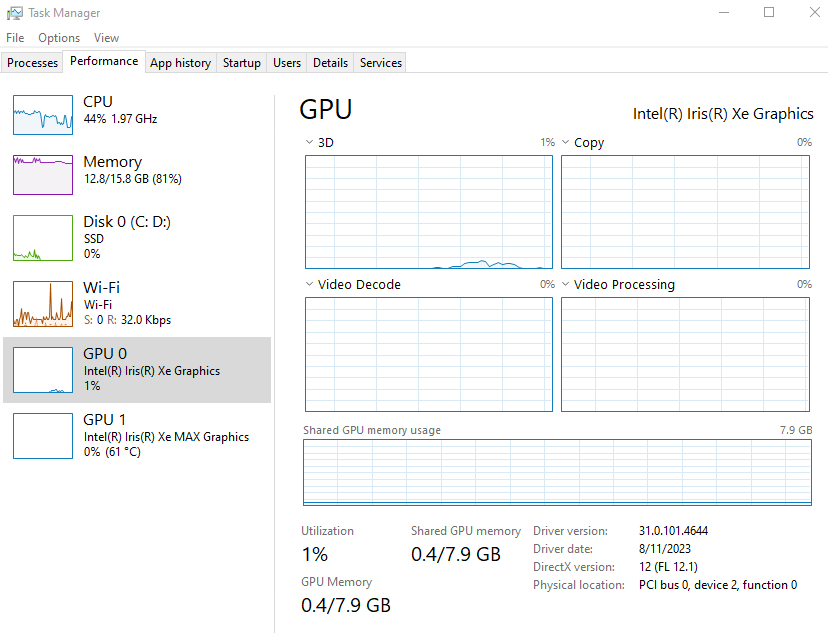Change the Copy engine dropdown

pos(565,142)
